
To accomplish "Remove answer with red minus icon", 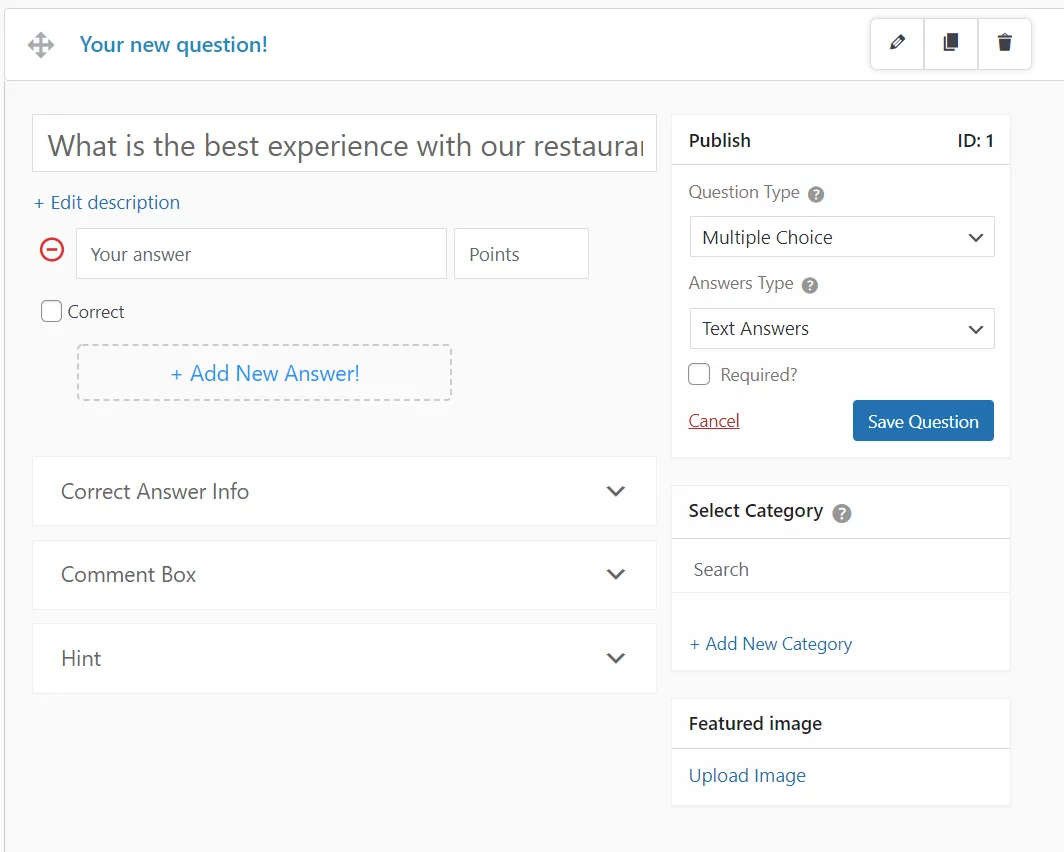I will click(x=52, y=250).
